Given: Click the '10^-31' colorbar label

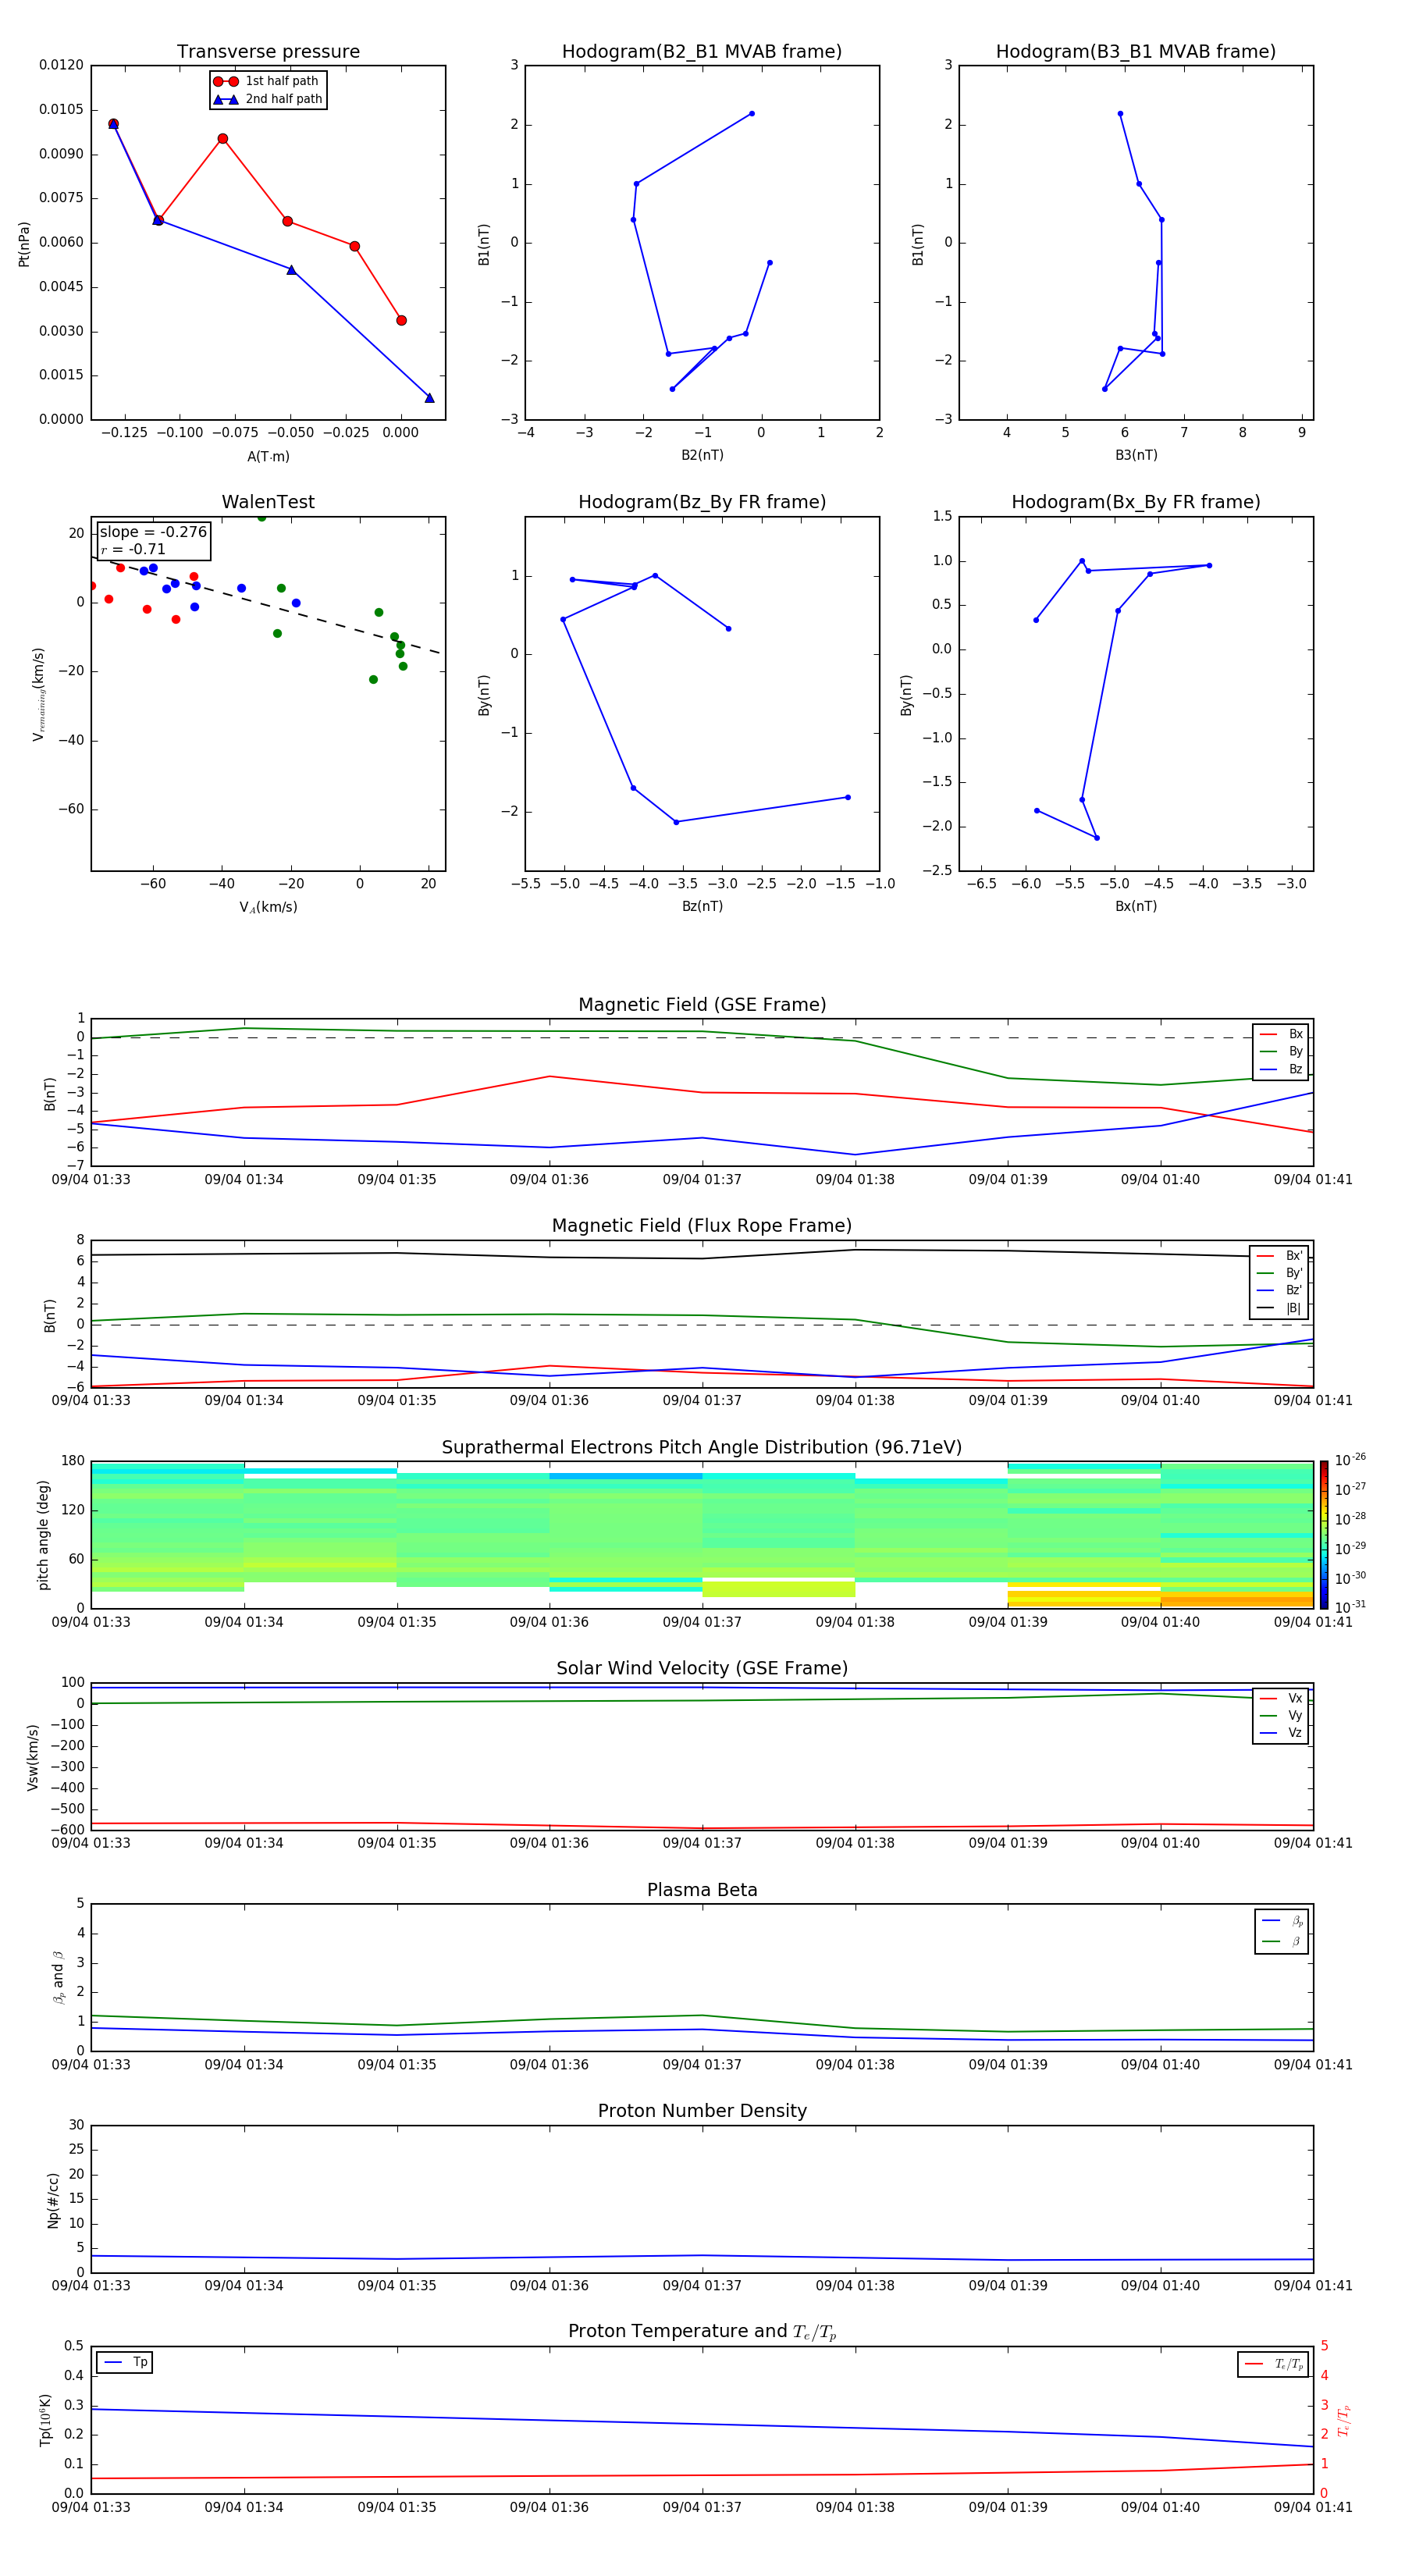Looking at the screenshot, I should (1350, 1607).
